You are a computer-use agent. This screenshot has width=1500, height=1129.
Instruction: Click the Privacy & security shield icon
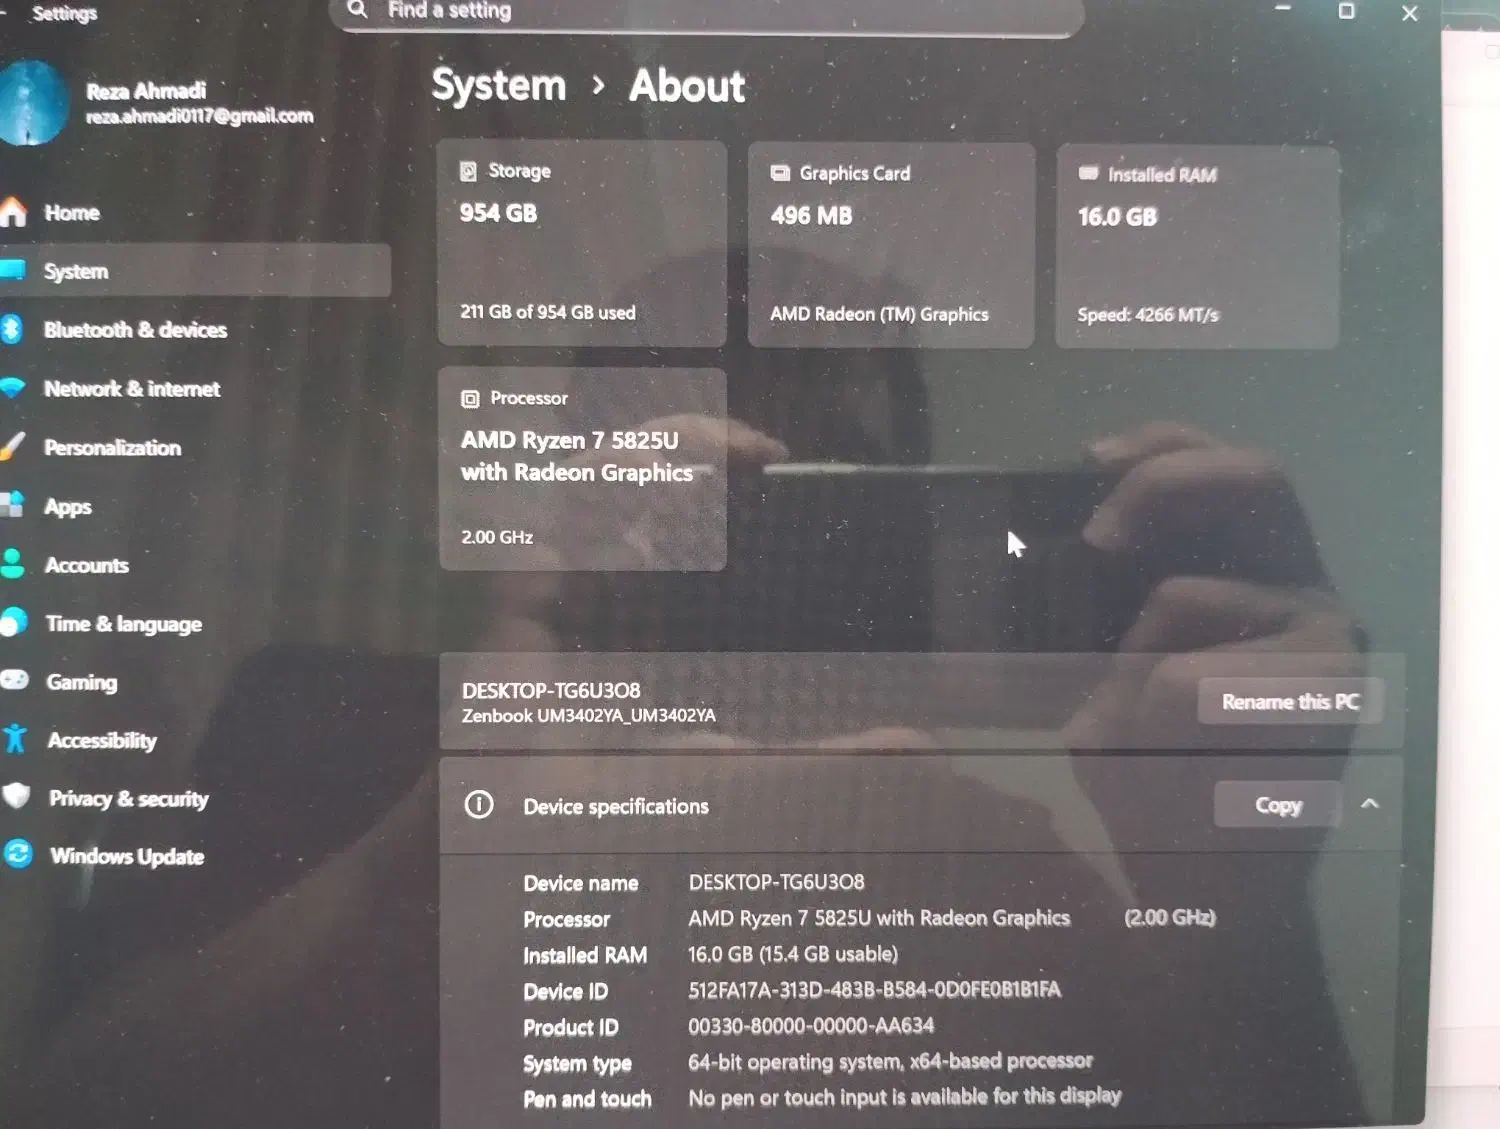point(15,798)
